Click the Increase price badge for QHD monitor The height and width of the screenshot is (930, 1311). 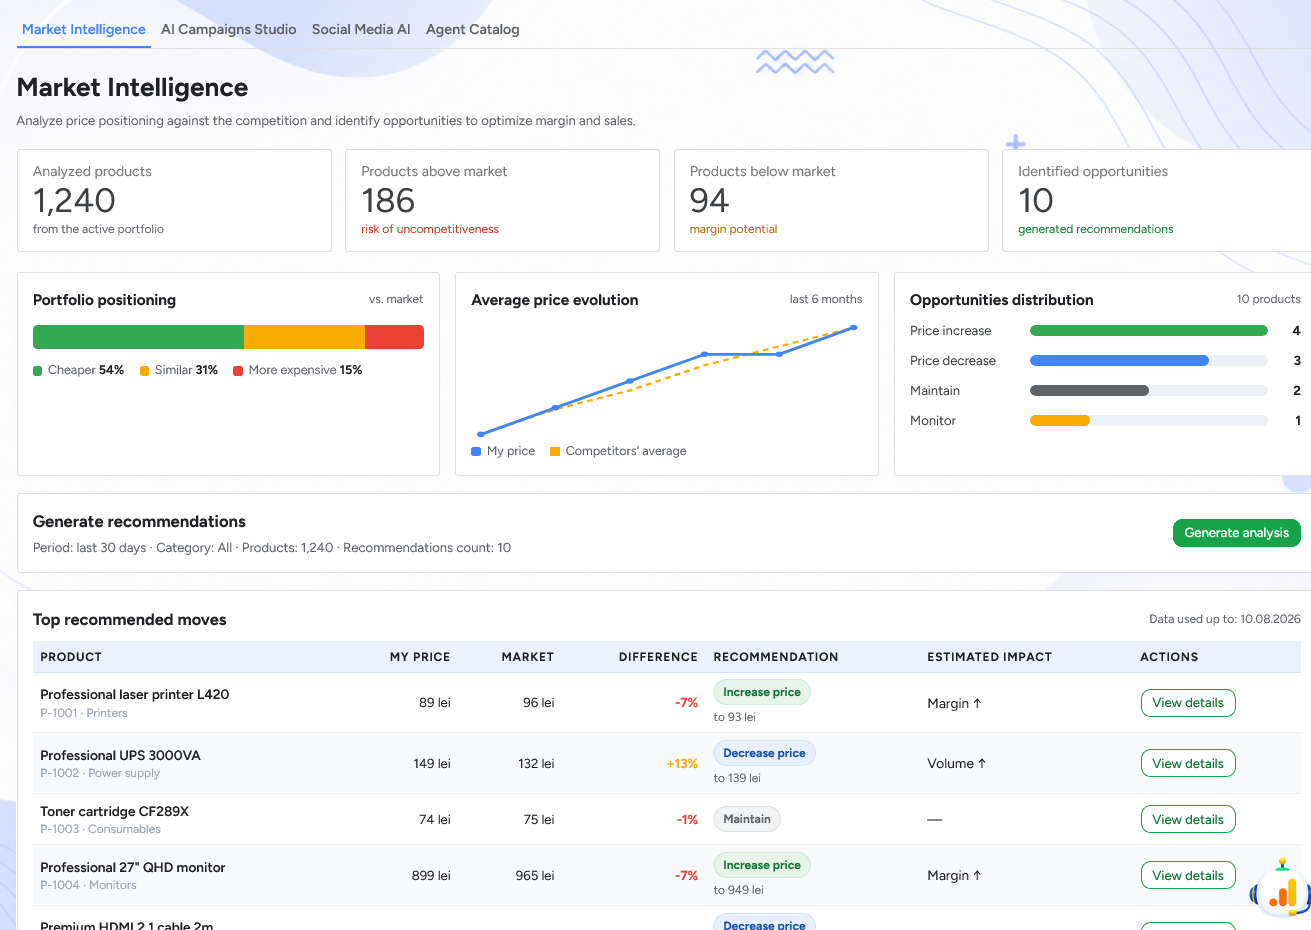762,865
